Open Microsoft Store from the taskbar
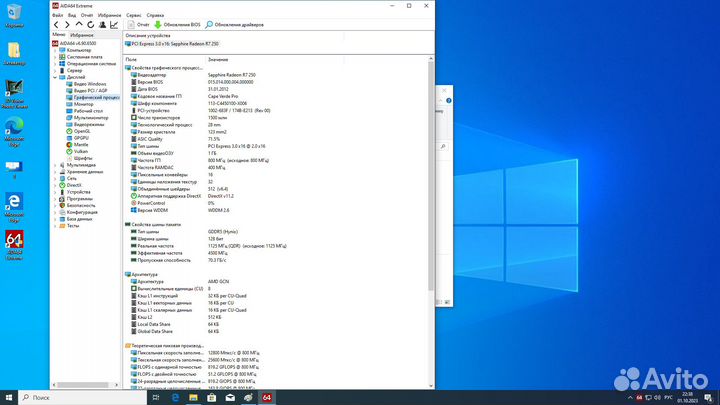The width and height of the screenshot is (720, 405). click(x=212, y=398)
